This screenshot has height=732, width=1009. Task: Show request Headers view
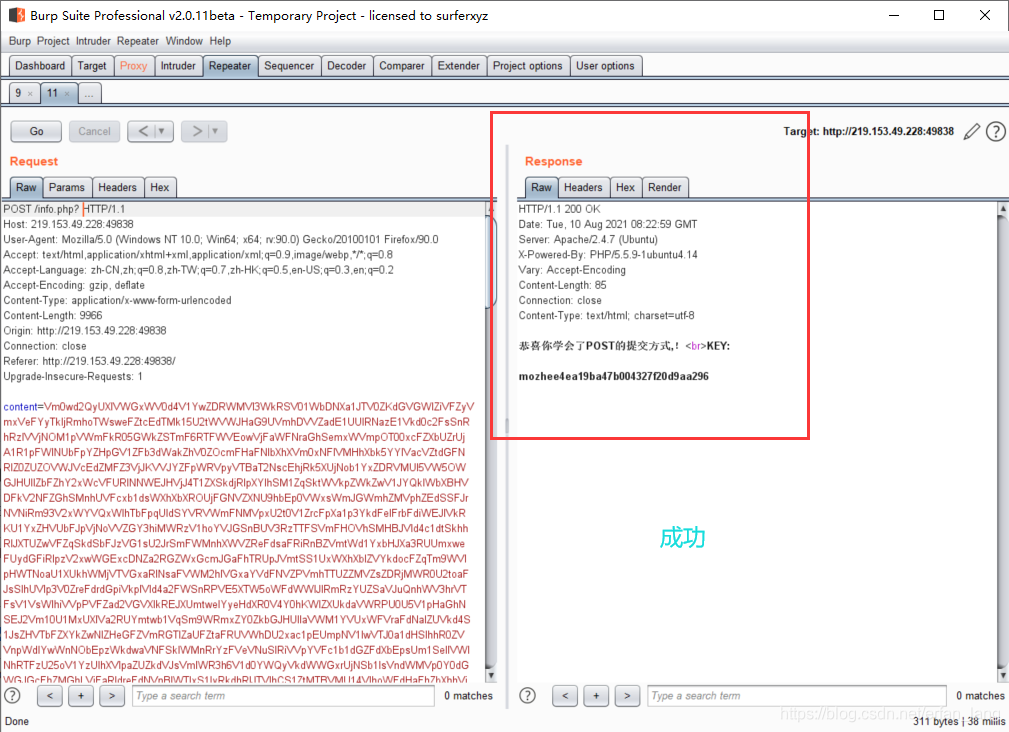coord(117,187)
